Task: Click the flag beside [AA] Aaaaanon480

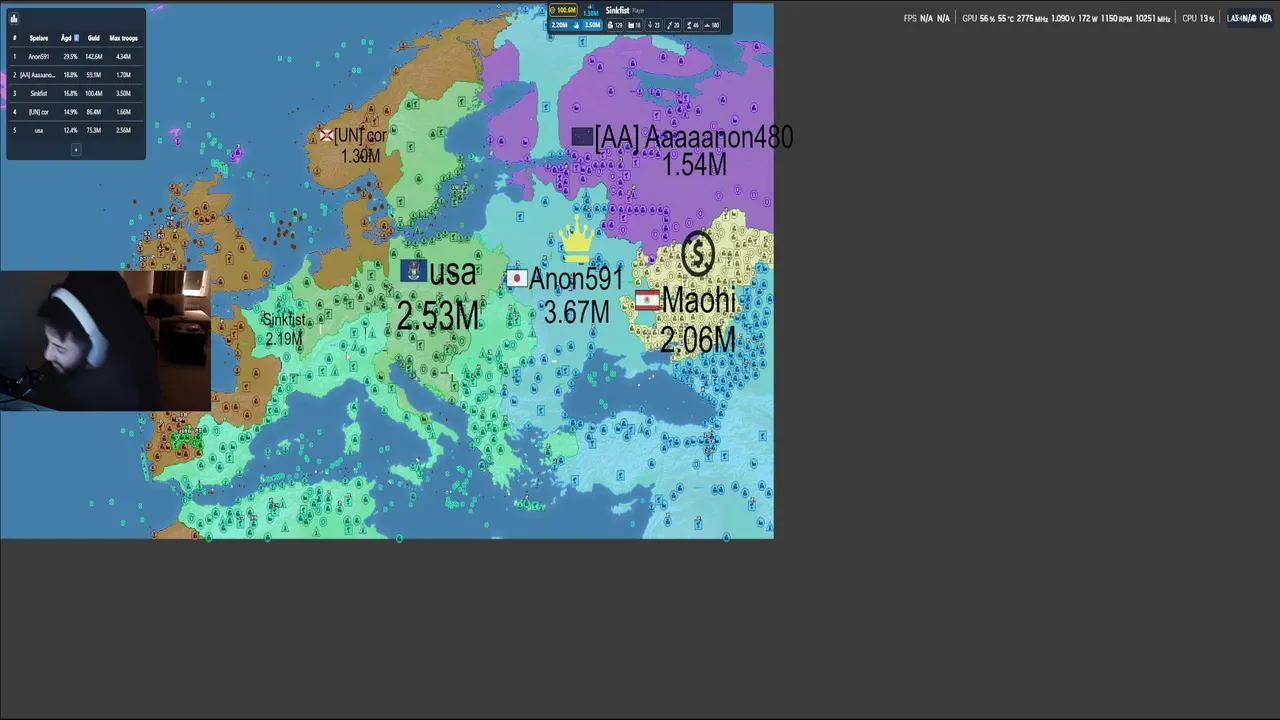Action: [x=582, y=136]
